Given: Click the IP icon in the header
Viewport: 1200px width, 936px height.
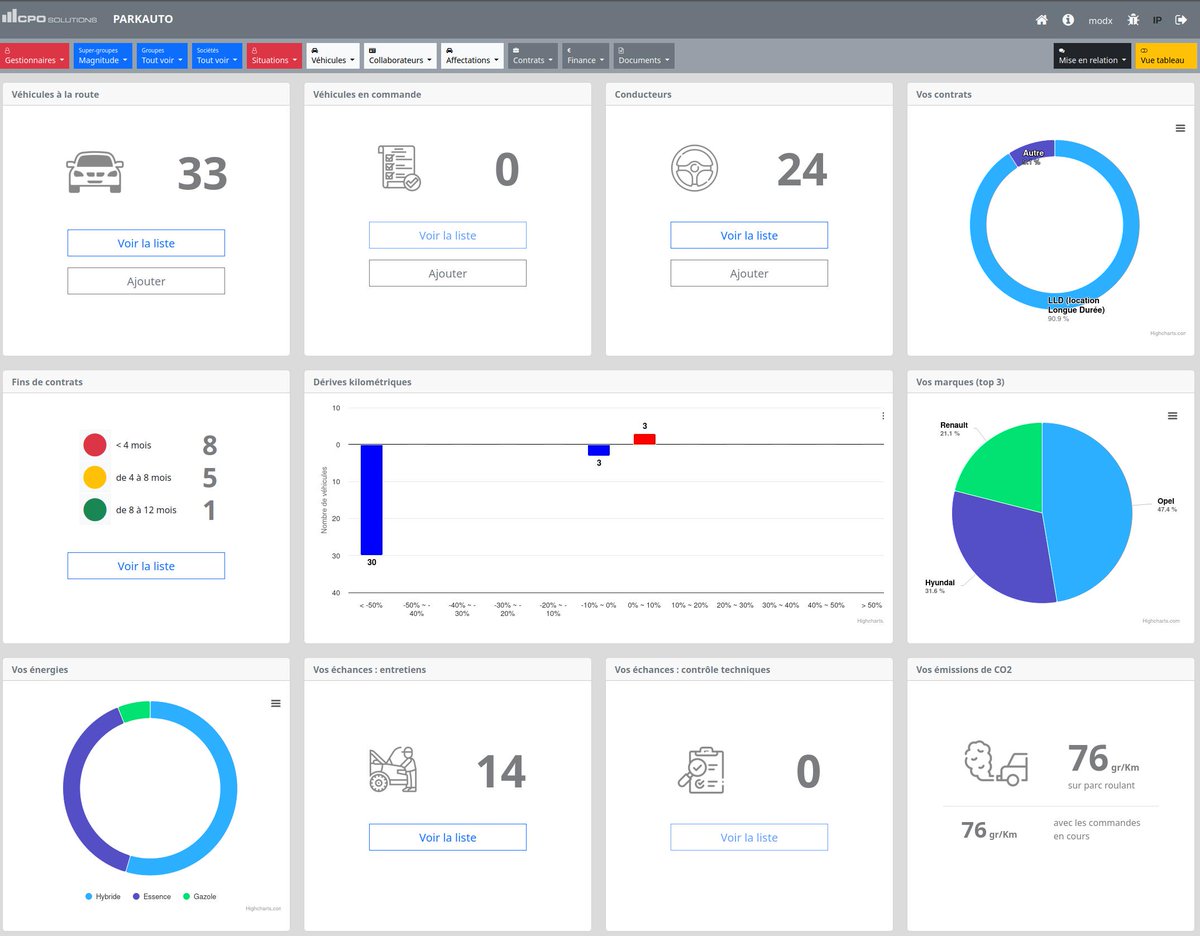Looking at the screenshot, I should click(x=1158, y=19).
